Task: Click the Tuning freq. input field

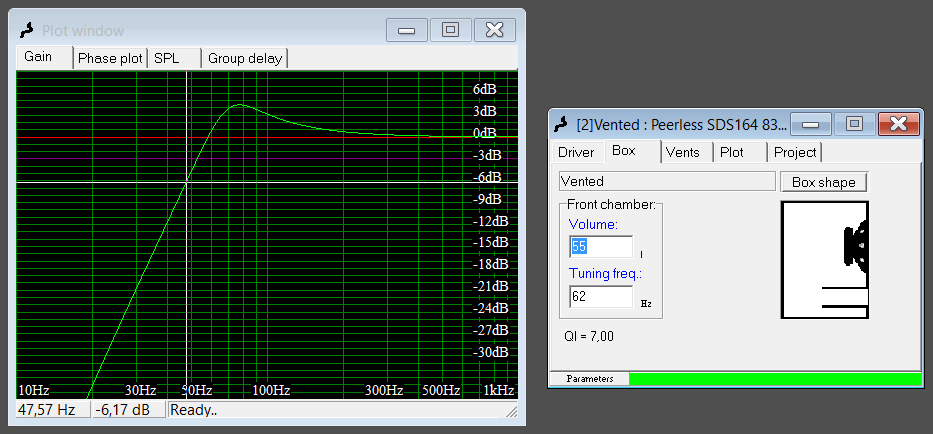Action: click(601, 296)
